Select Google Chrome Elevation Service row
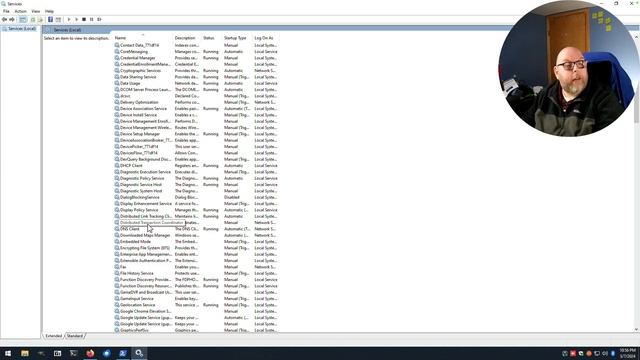Viewport: 640px width, 360px height. click(196, 311)
